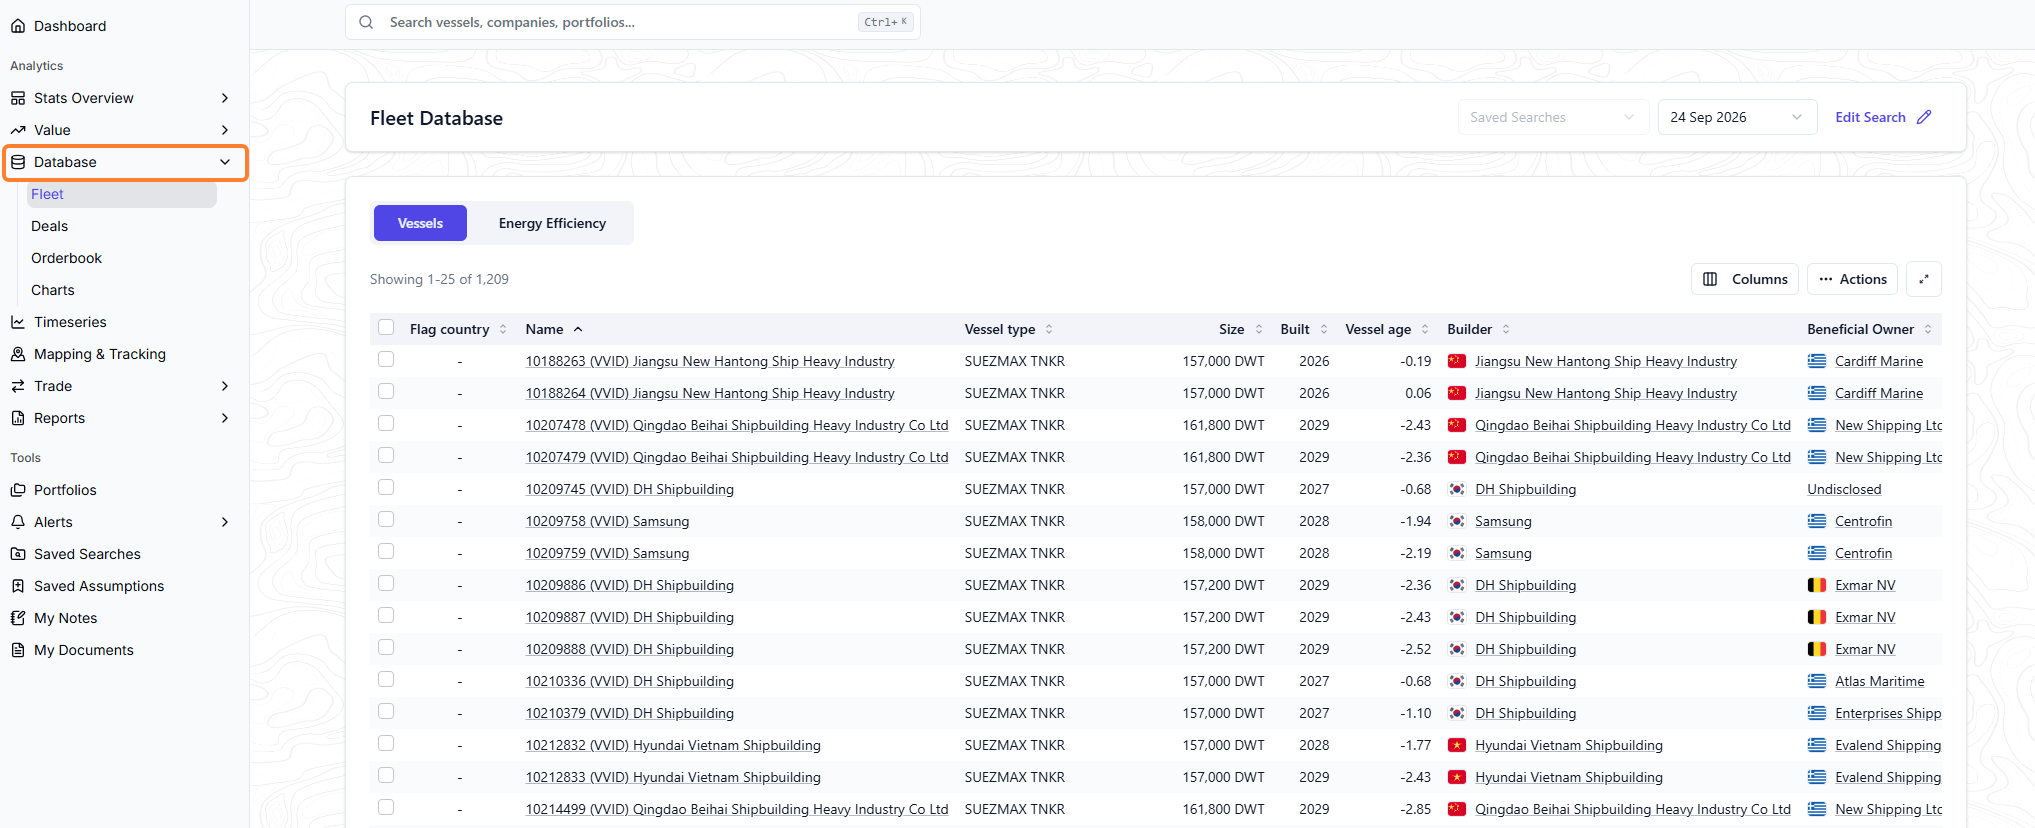The width and height of the screenshot is (2035, 828).
Task: Check the row for vessel 10209745
Action: point(386,488)
